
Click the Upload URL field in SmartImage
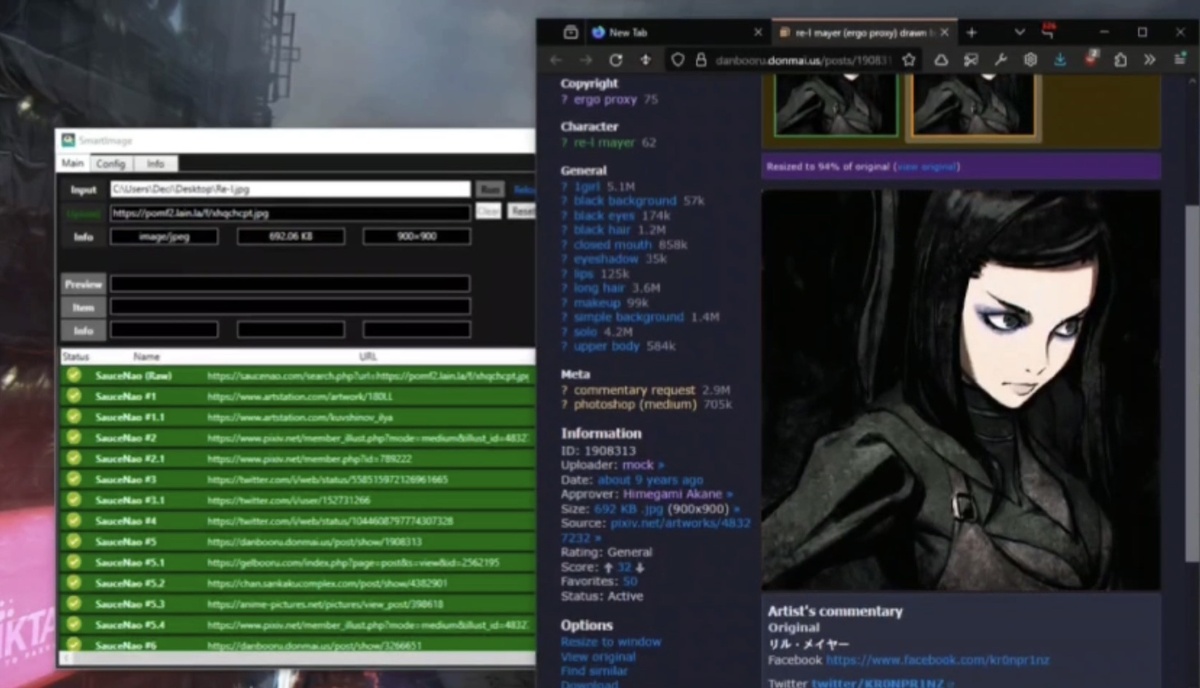(290, 212)
